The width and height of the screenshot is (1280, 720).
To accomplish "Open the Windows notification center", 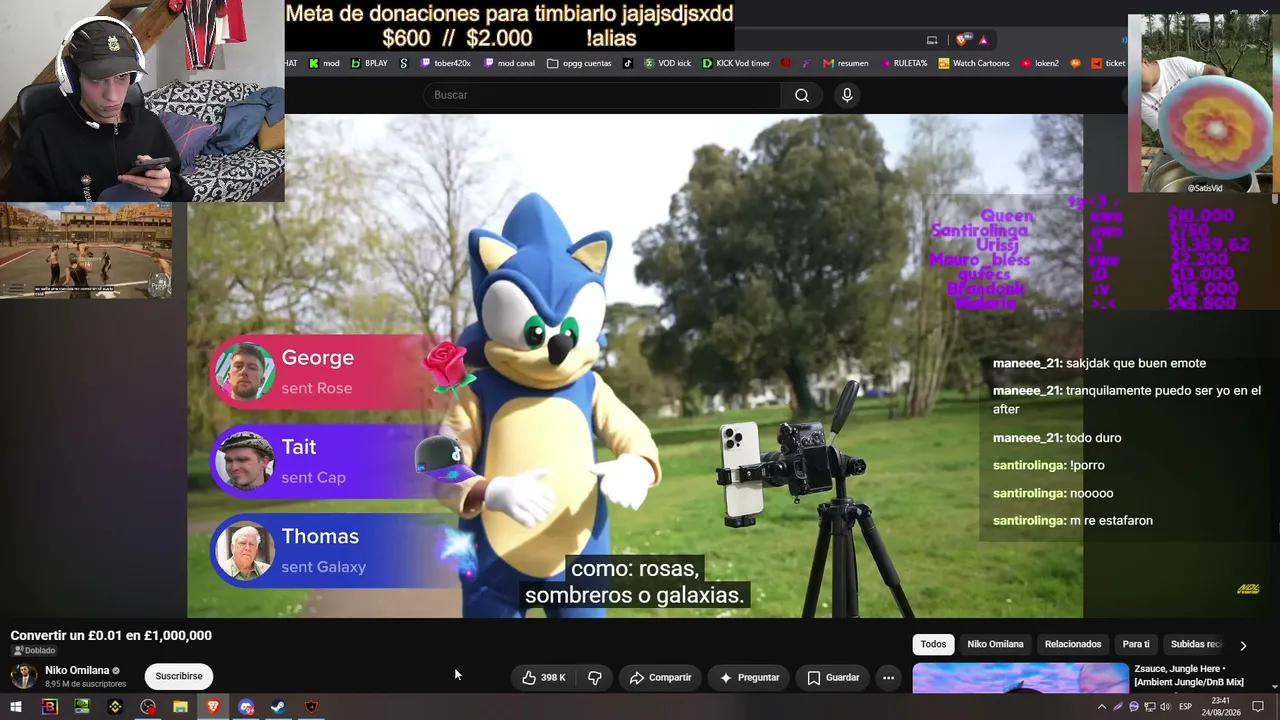I will pyautogui.click(x=1258, y=707).
